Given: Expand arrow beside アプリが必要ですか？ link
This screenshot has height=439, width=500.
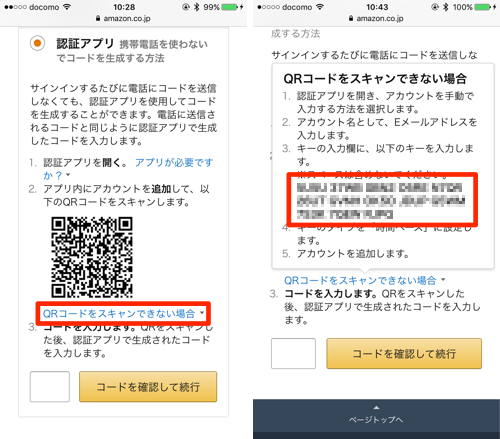Looking at the screenshot, I should [68, 175].
